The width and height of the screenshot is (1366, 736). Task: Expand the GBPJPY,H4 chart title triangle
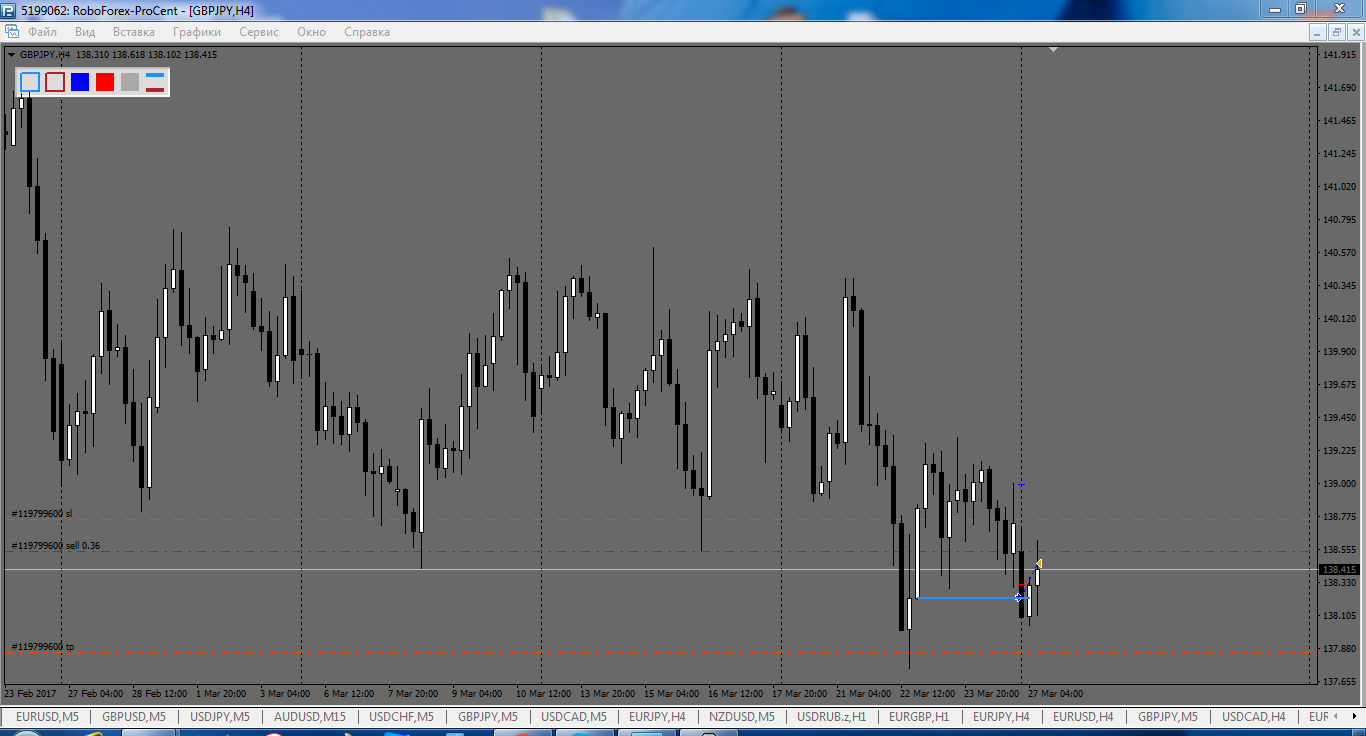pyautogui.click(x=11, y=55)
